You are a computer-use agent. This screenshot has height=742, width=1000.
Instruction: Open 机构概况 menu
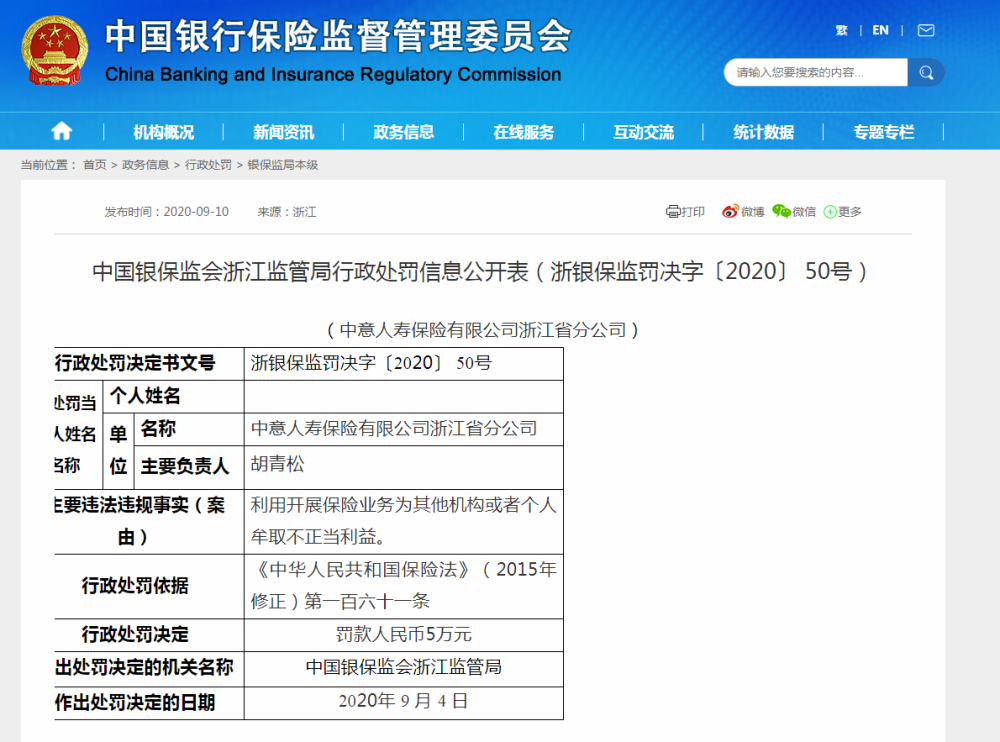tap(163, 132)
